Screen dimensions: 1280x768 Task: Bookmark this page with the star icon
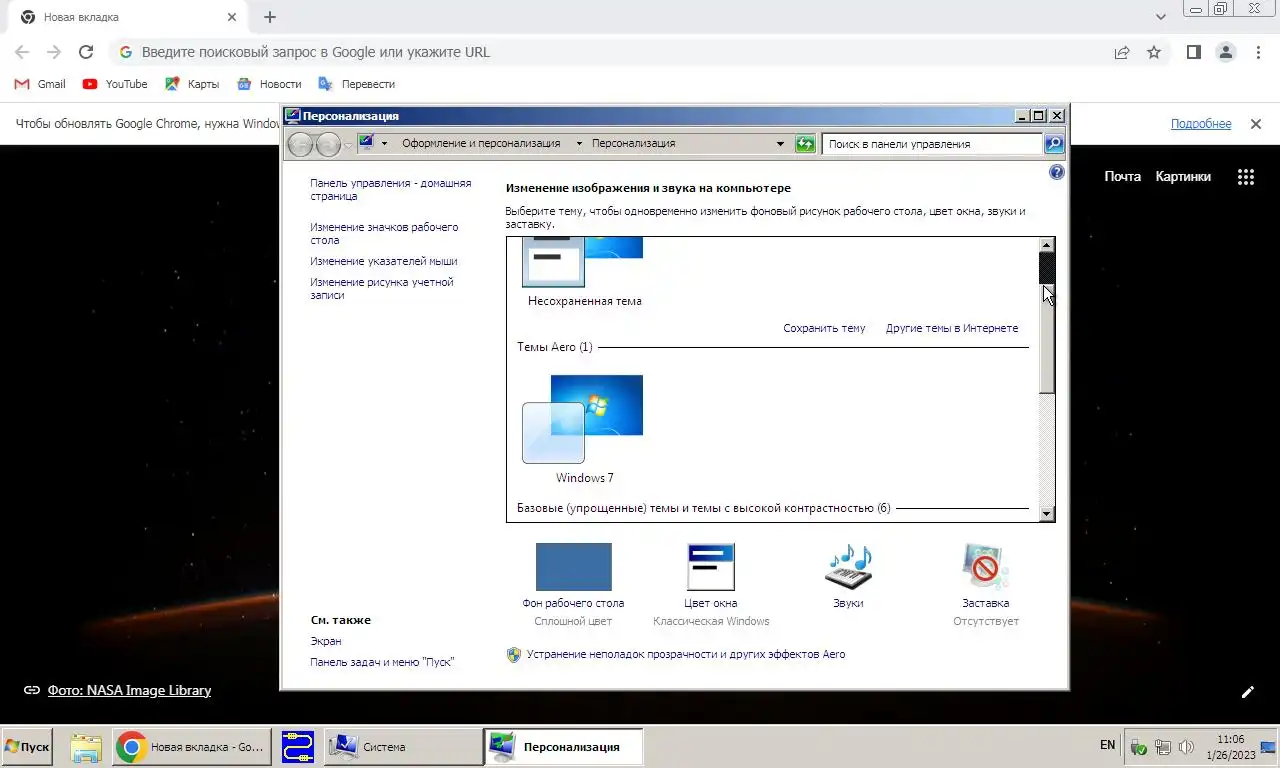point(1154,52)
